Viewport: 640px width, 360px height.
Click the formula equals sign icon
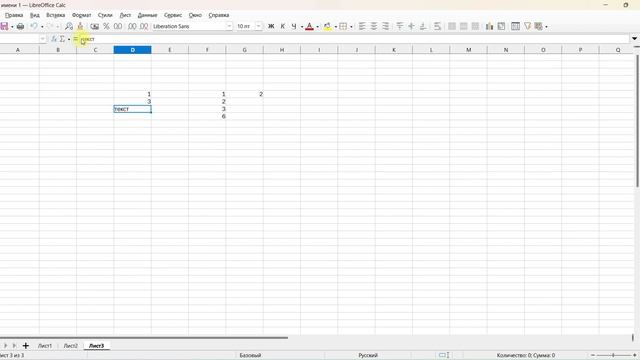[76, 39]
